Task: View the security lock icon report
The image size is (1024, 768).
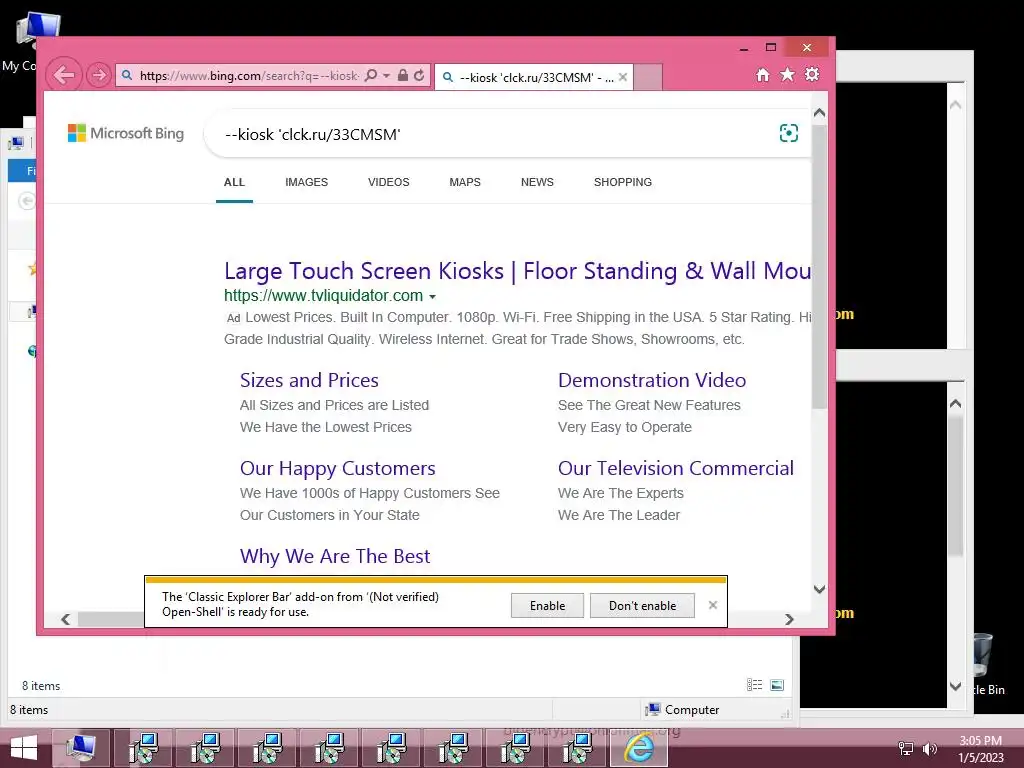Action: 403,76
